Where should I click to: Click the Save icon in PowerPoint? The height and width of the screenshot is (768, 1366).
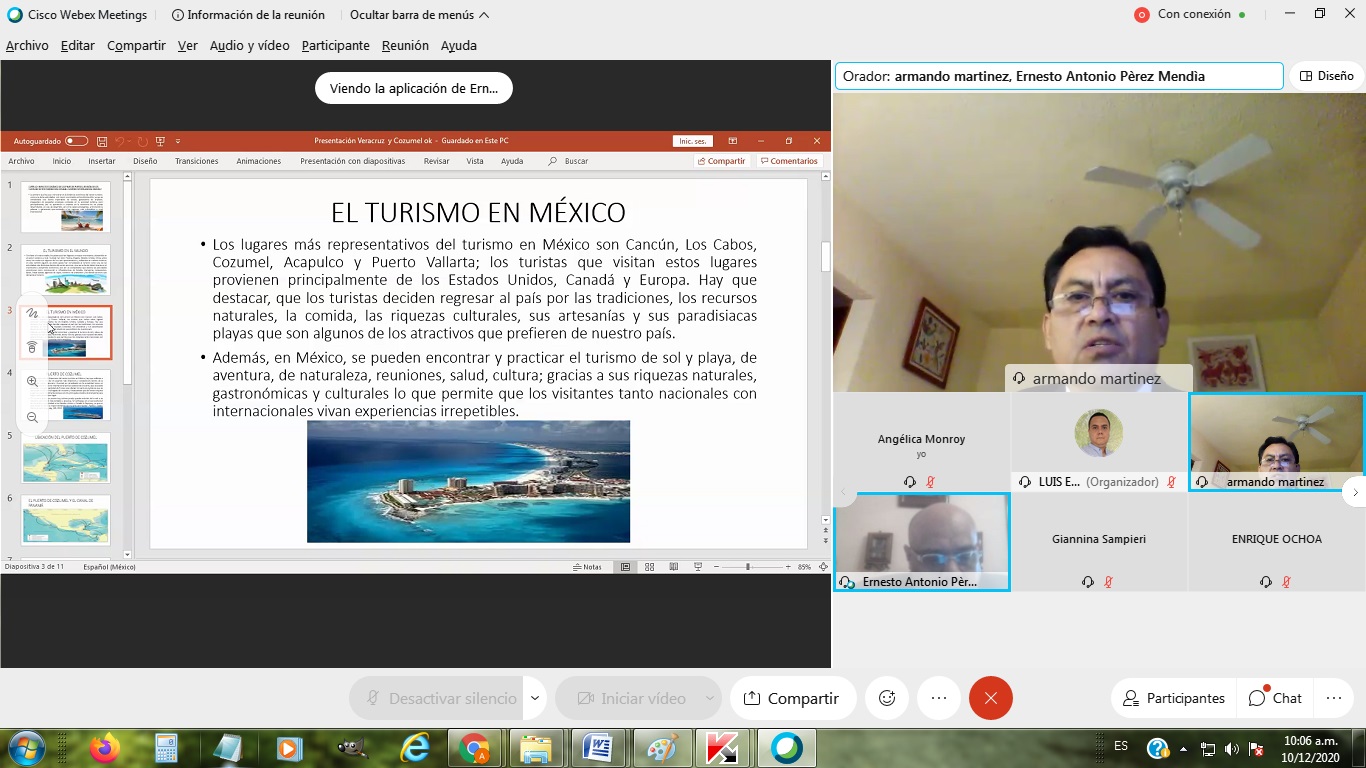tap(100, 141)
